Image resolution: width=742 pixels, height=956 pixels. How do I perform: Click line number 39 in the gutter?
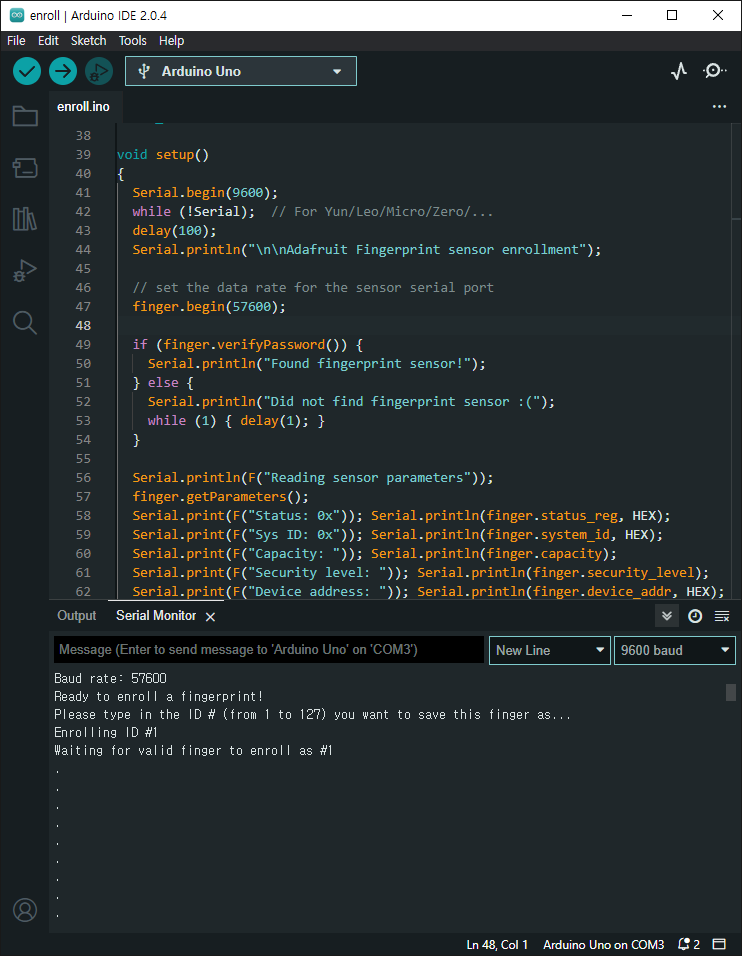pyautogui.click(x=83, y=155)
